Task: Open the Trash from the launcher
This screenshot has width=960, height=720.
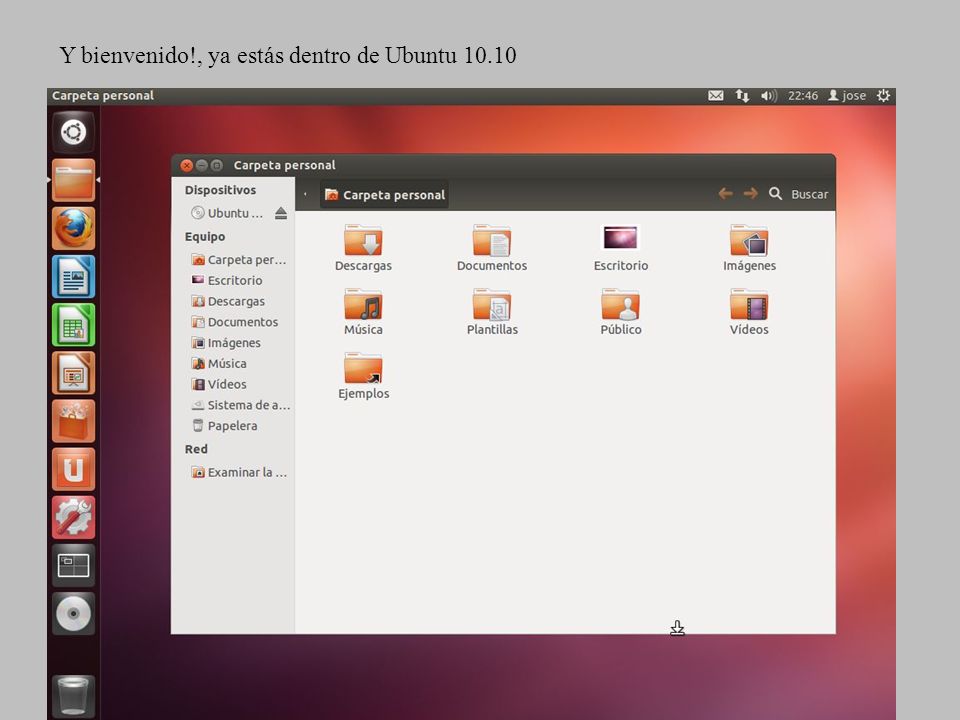Action: pyautogui.click(x=73, y=696)
